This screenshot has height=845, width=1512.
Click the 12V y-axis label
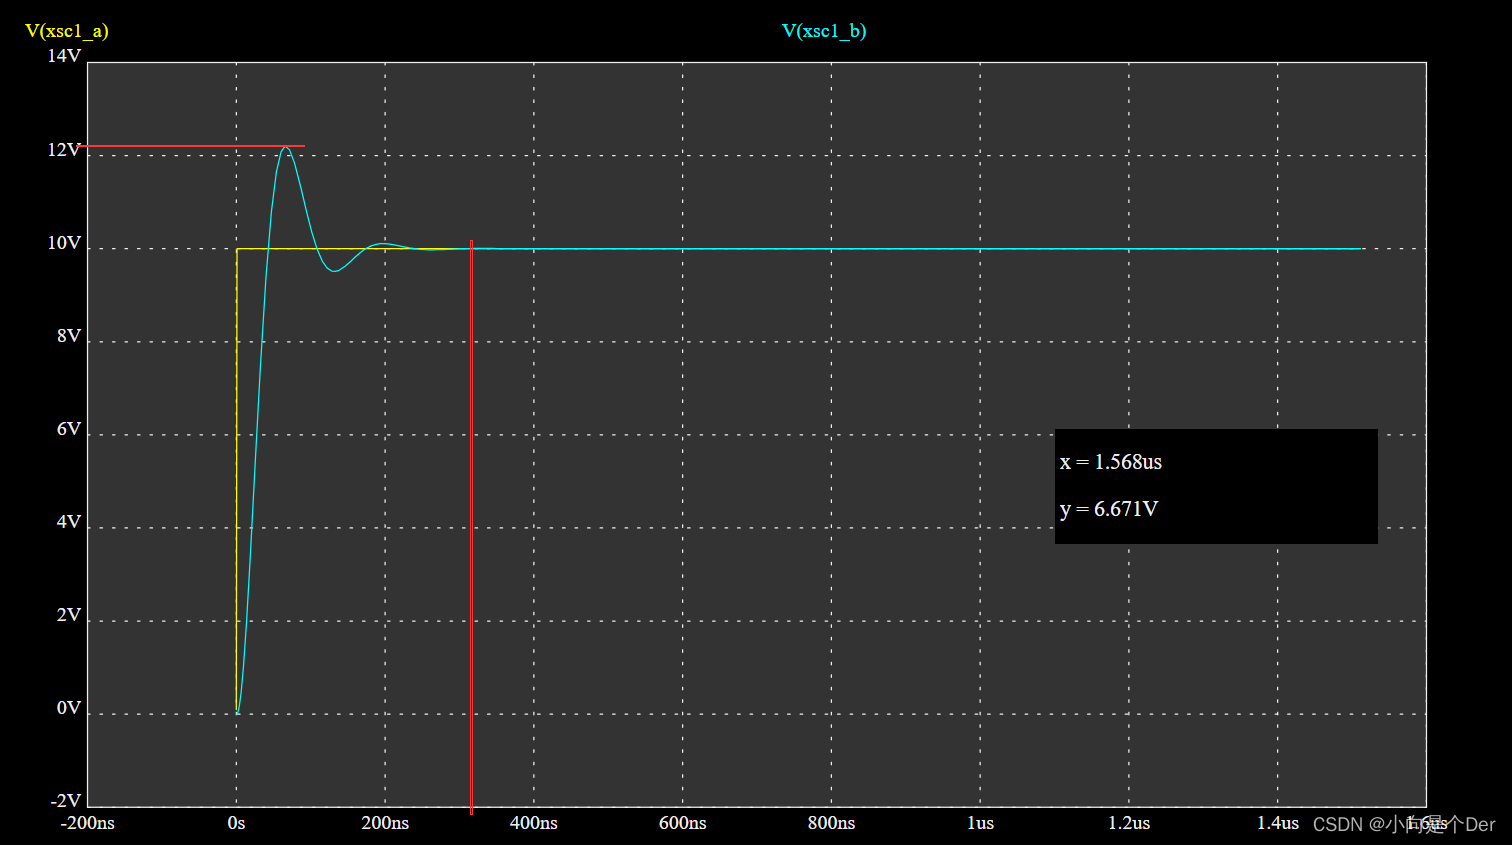click(x=64, y=150)
